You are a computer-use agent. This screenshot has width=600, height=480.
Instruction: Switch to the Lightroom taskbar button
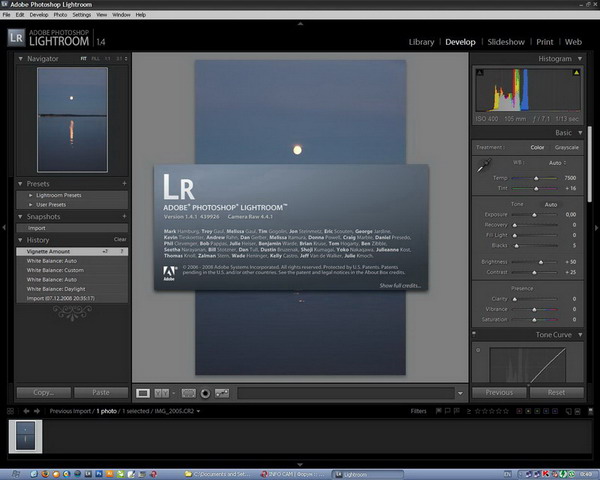point(367,475)
